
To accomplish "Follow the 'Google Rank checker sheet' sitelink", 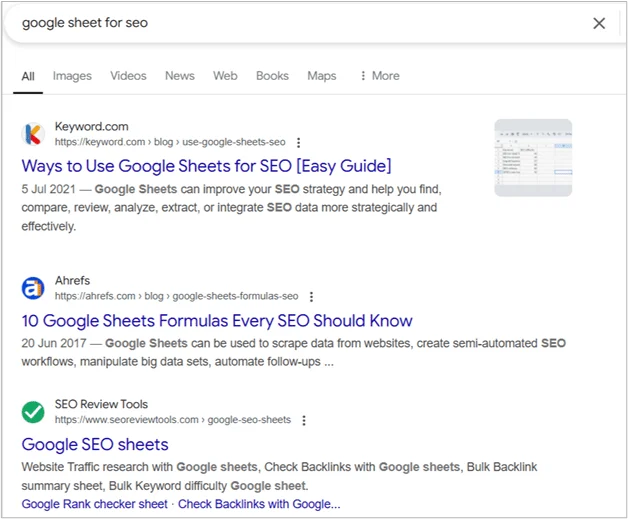I will tap(95, 504).
